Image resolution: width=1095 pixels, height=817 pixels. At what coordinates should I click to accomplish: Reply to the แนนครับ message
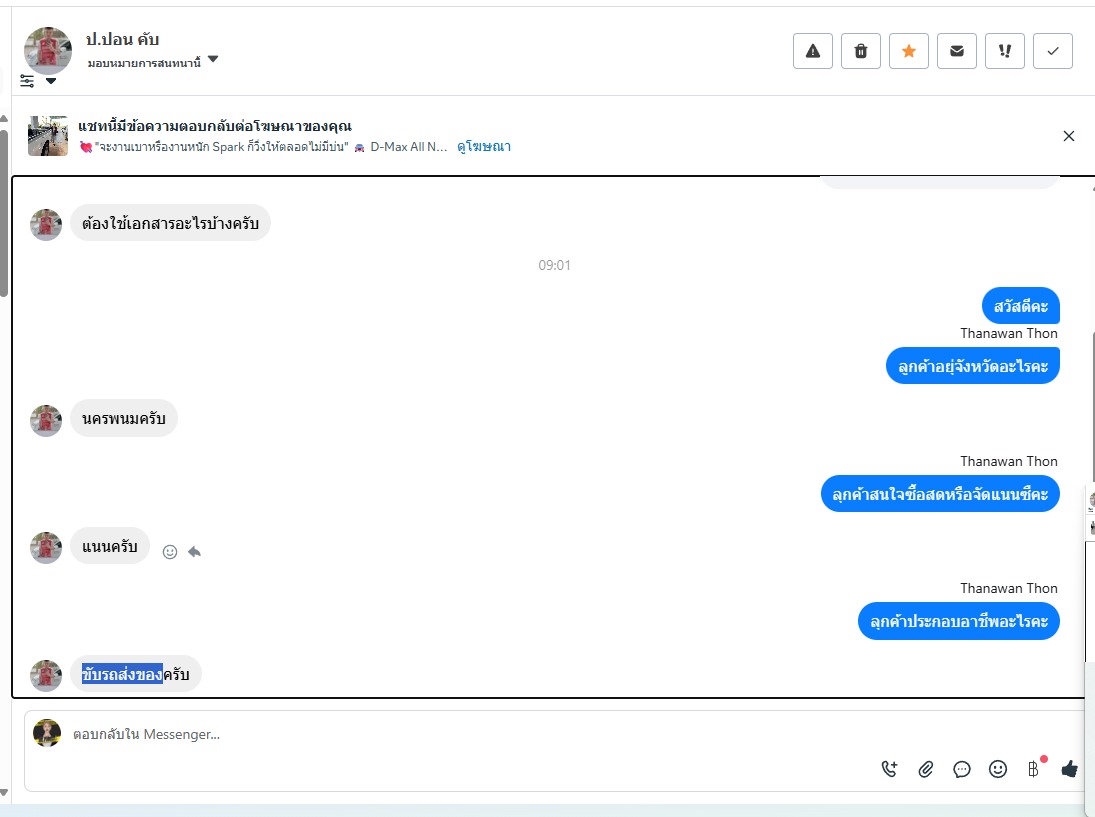[x=195, y=552]
